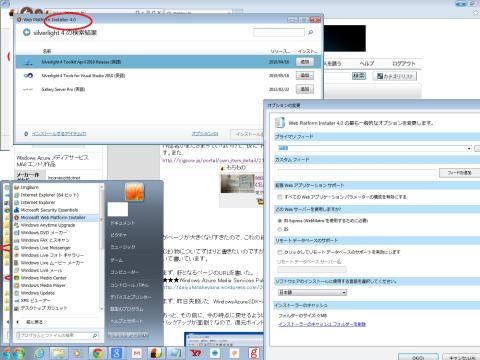The height and width of the screenshot is (360, 480).
Task: Click delete installer cache folder link
Action: coord(322,324)
